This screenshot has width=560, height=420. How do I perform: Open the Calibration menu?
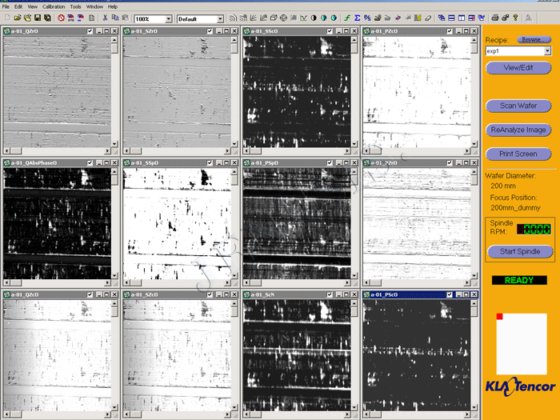[54, 6]
